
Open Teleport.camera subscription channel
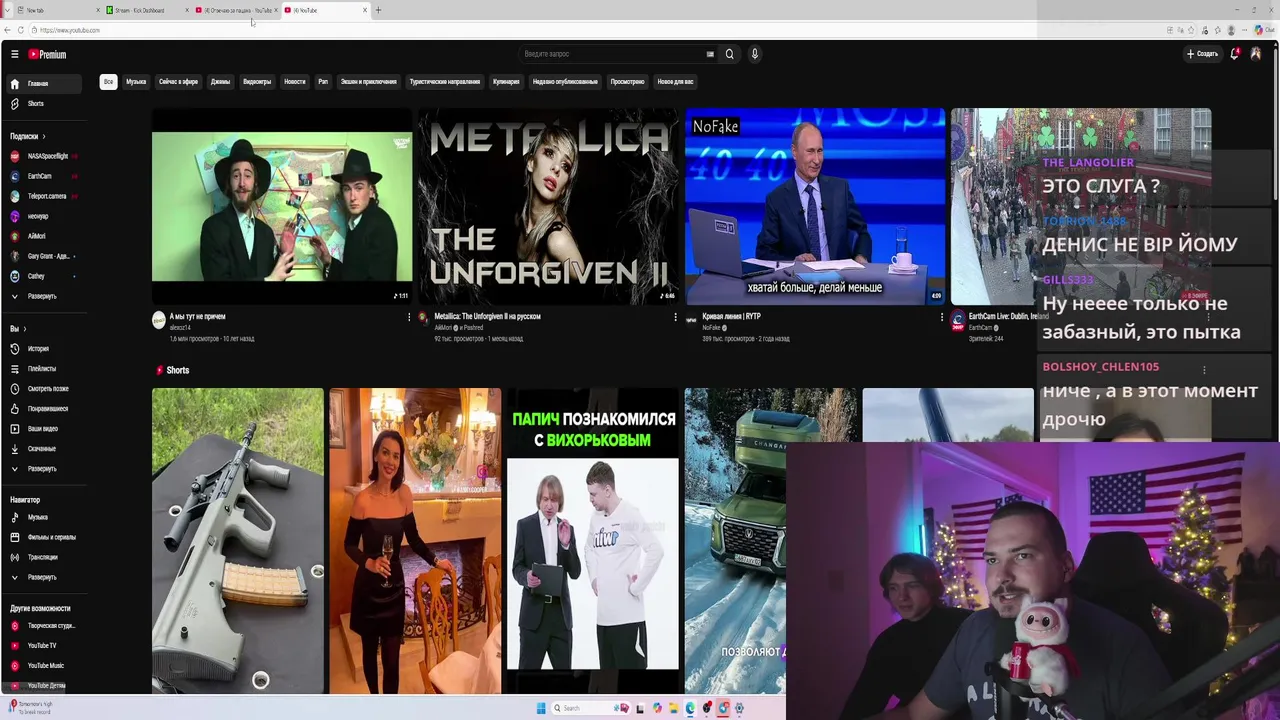(x=46, y=196)
